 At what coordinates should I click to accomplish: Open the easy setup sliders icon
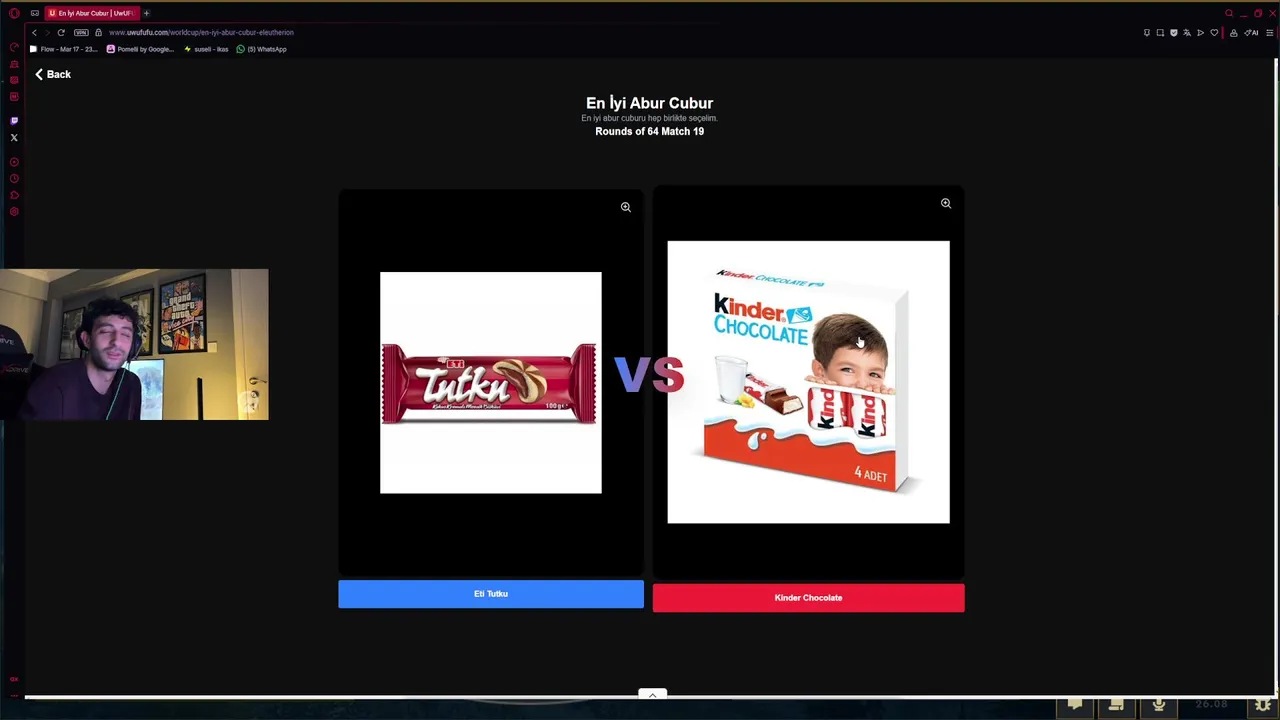click(1270, 33)
